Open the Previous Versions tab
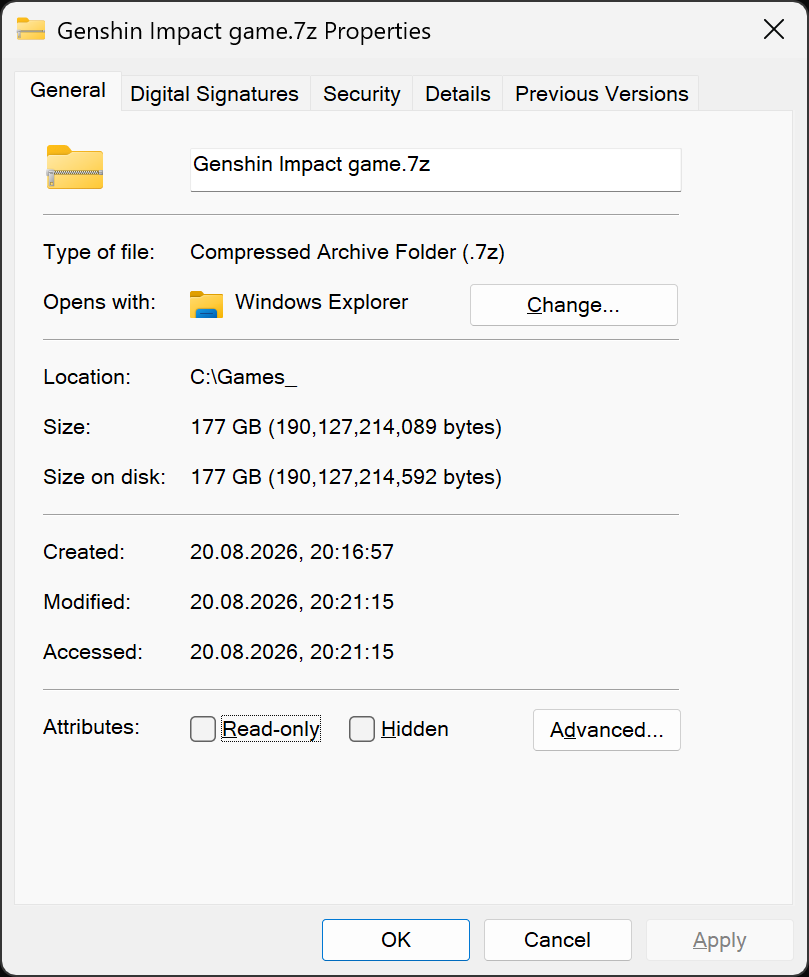 pyautogui.click(x=601, y=94)
